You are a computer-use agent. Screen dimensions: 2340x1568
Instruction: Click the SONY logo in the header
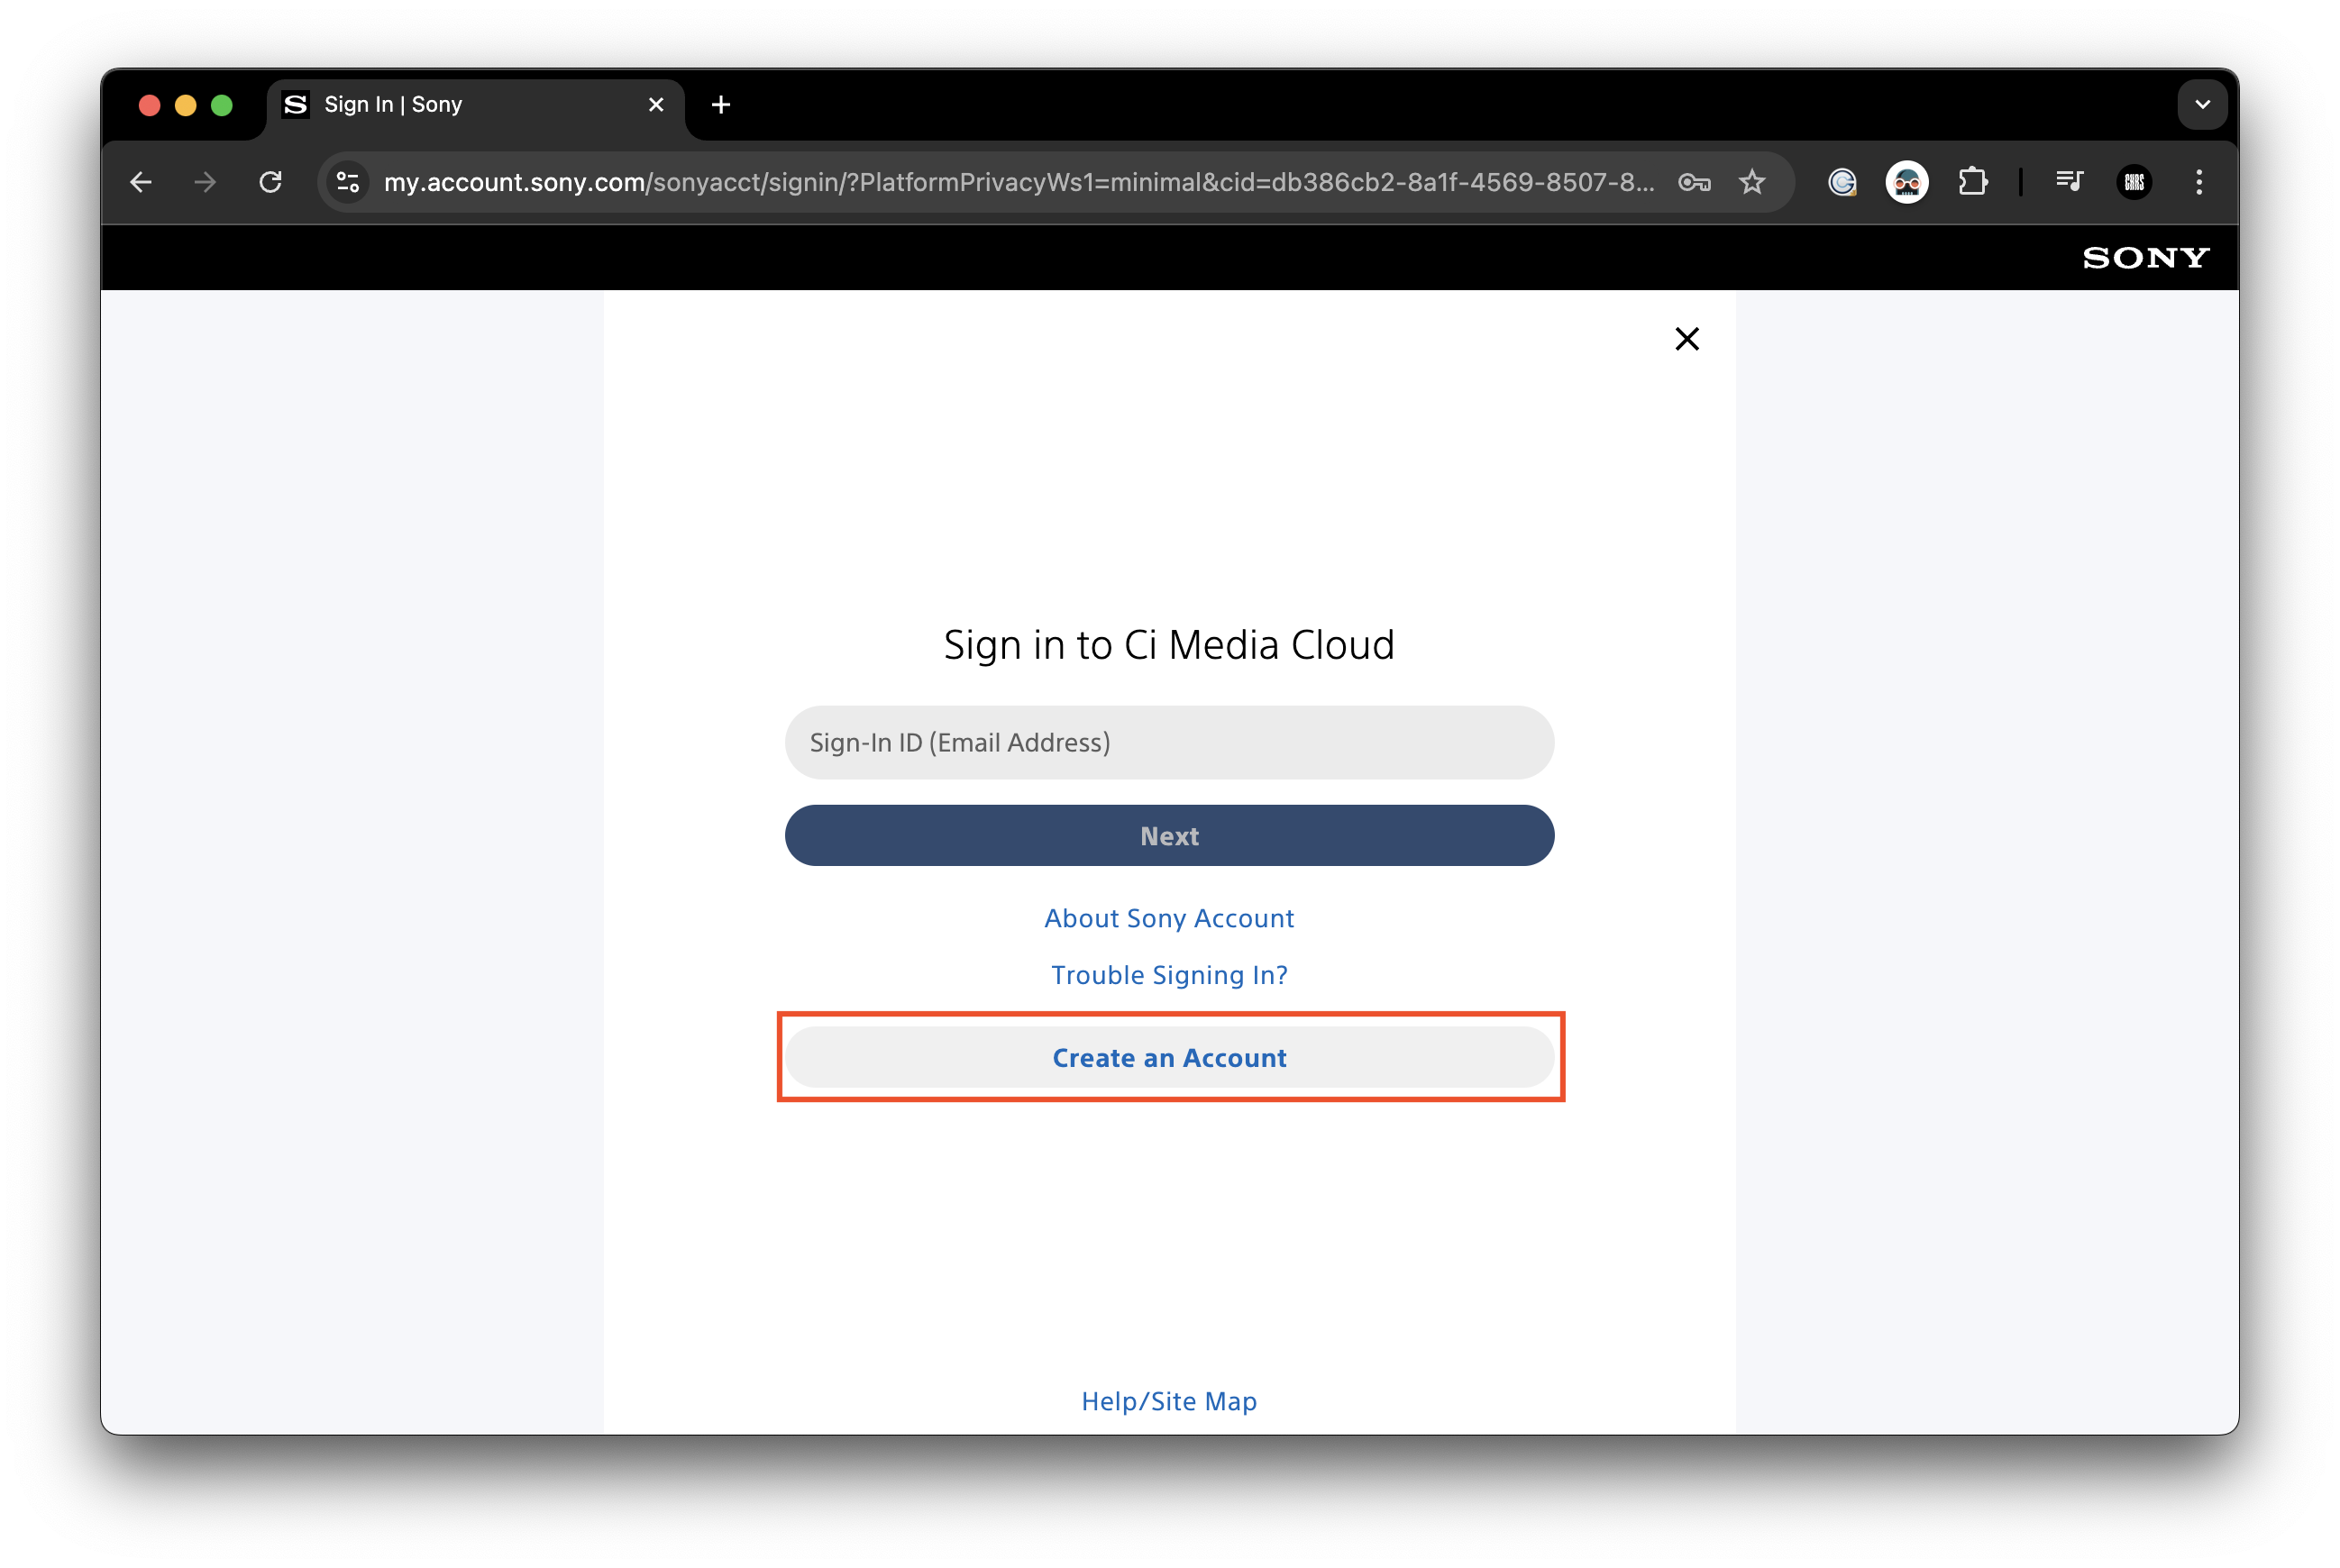pyautogui.click(x=2144, y=258)
